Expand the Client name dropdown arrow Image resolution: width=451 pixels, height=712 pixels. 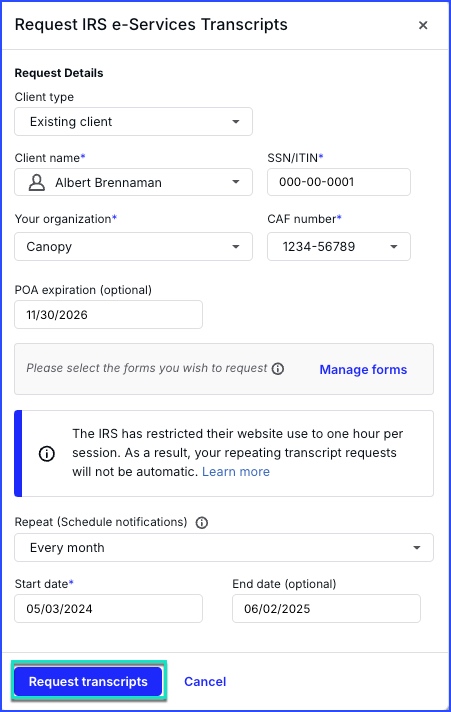[236, 182]
